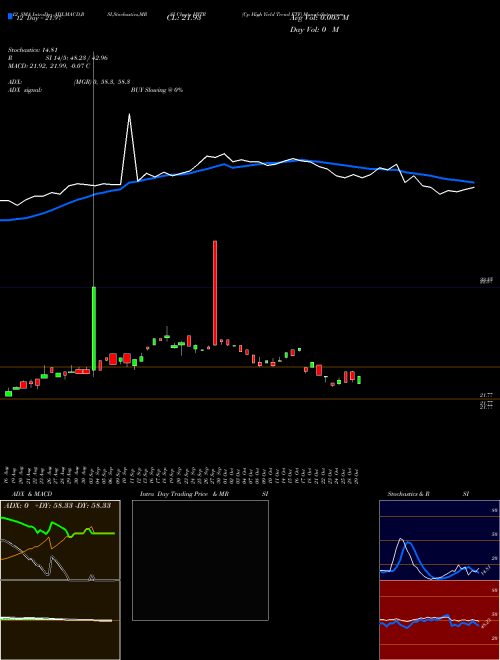The width and height of the screenshot is (500, 660).
Task: Click the 'MACD: 21.92, 21.99, -0.07 C' readout
Action: pyautogui.click(x=49, y=66)
